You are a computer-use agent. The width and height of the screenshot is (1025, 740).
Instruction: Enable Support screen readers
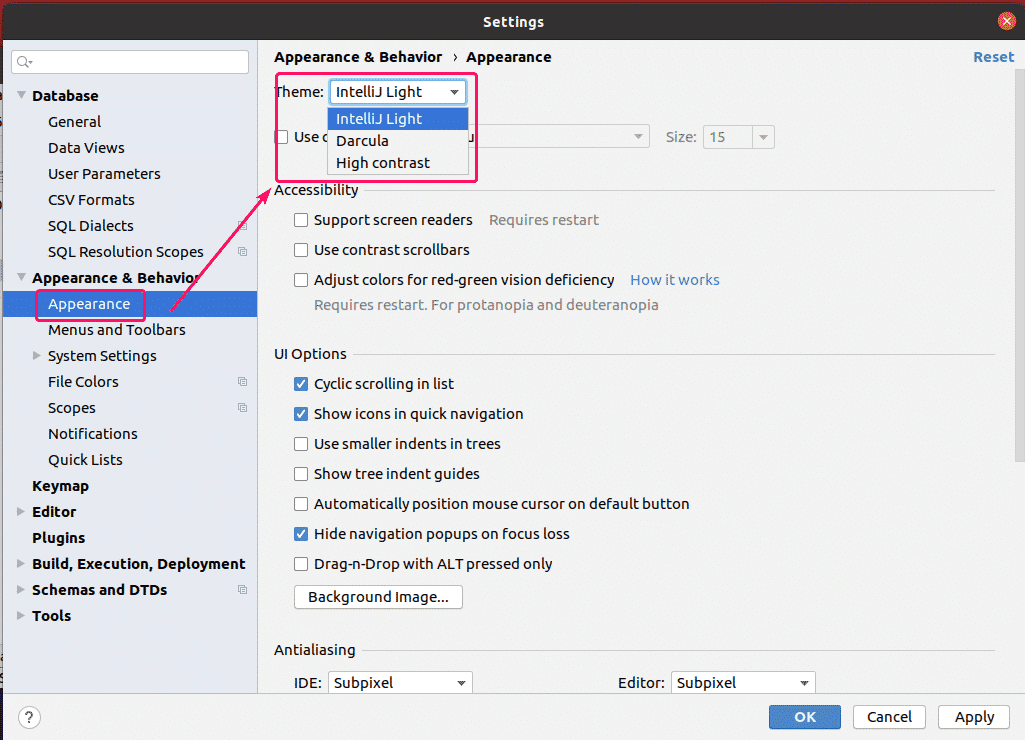pyautogui.click(x=301, y=220)
